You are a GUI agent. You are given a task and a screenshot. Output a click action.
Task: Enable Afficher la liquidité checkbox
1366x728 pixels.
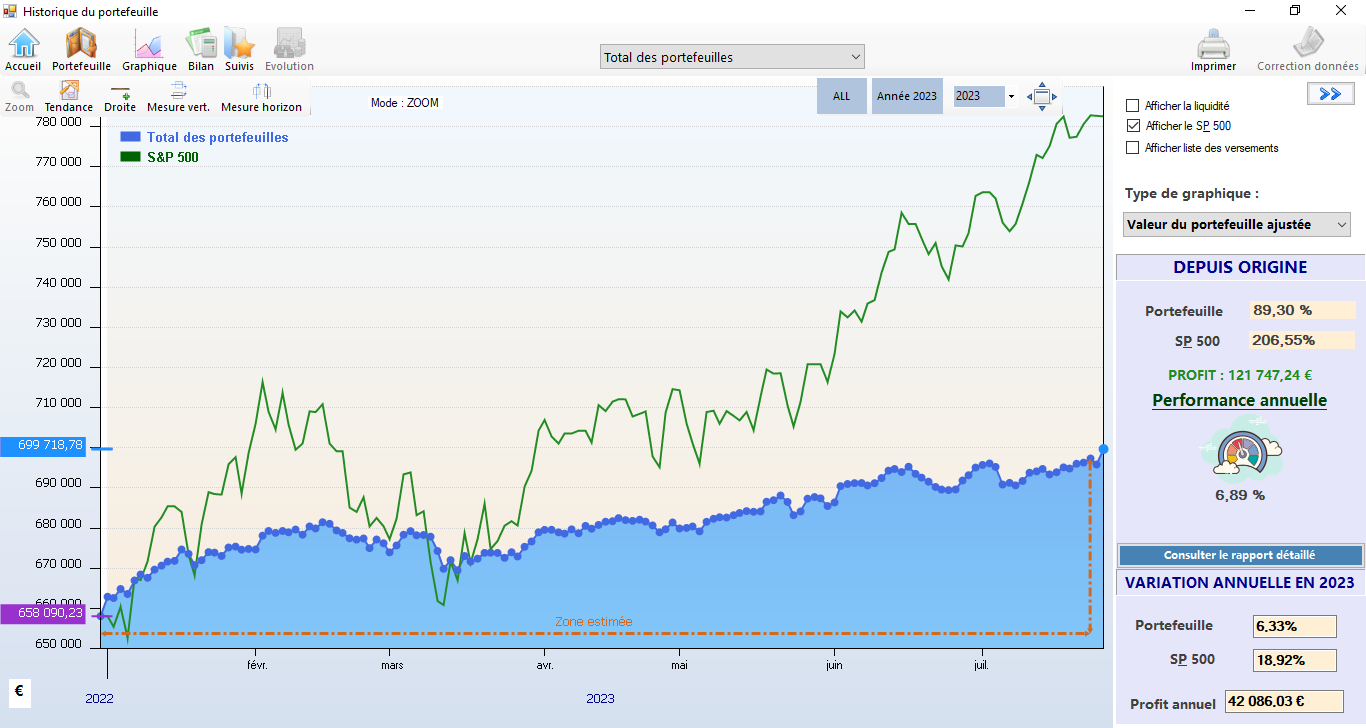pyautogui.click(x=1132, y=105)
